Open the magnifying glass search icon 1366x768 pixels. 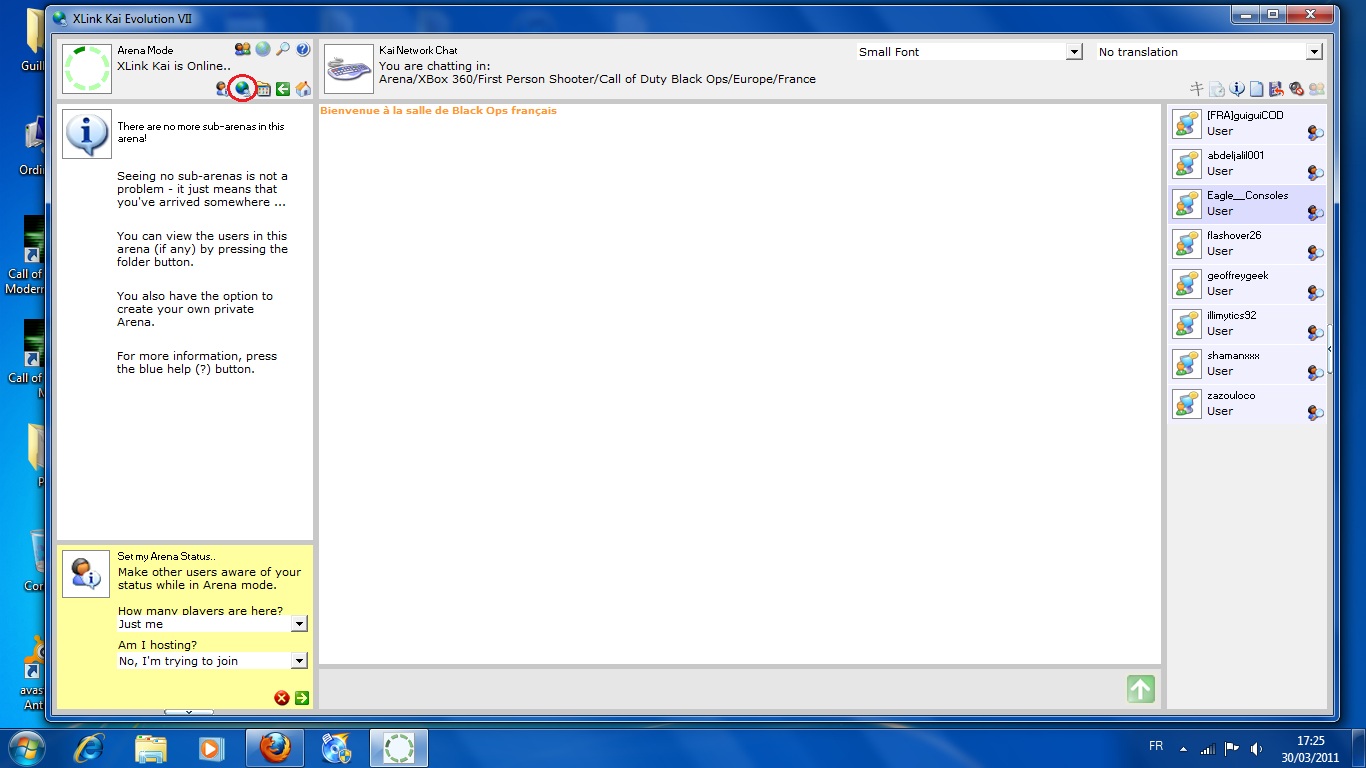click(283, 49)
